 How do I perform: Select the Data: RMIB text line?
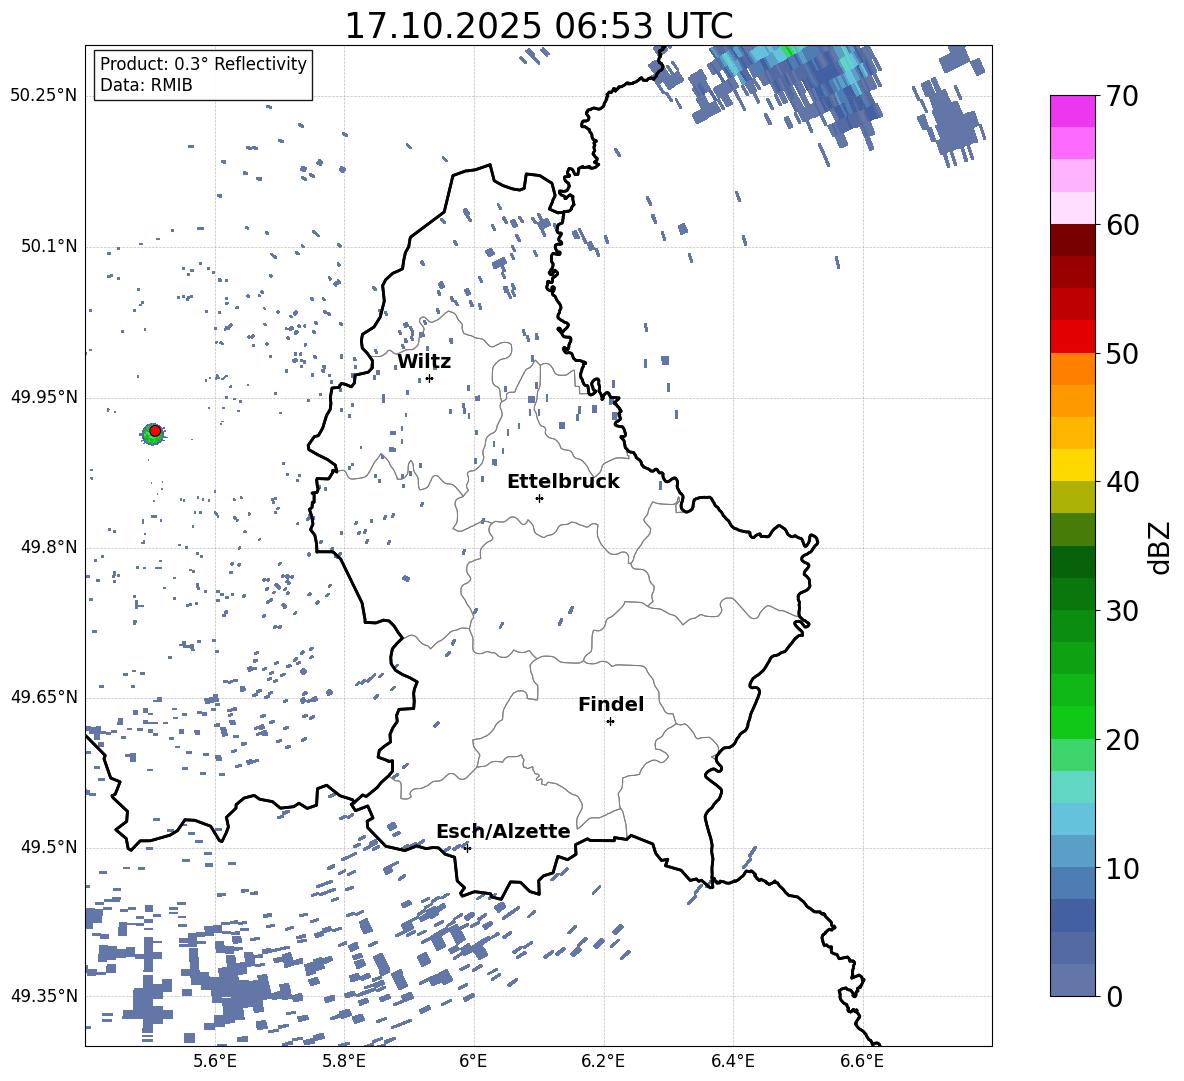click(x=146, y=85)
